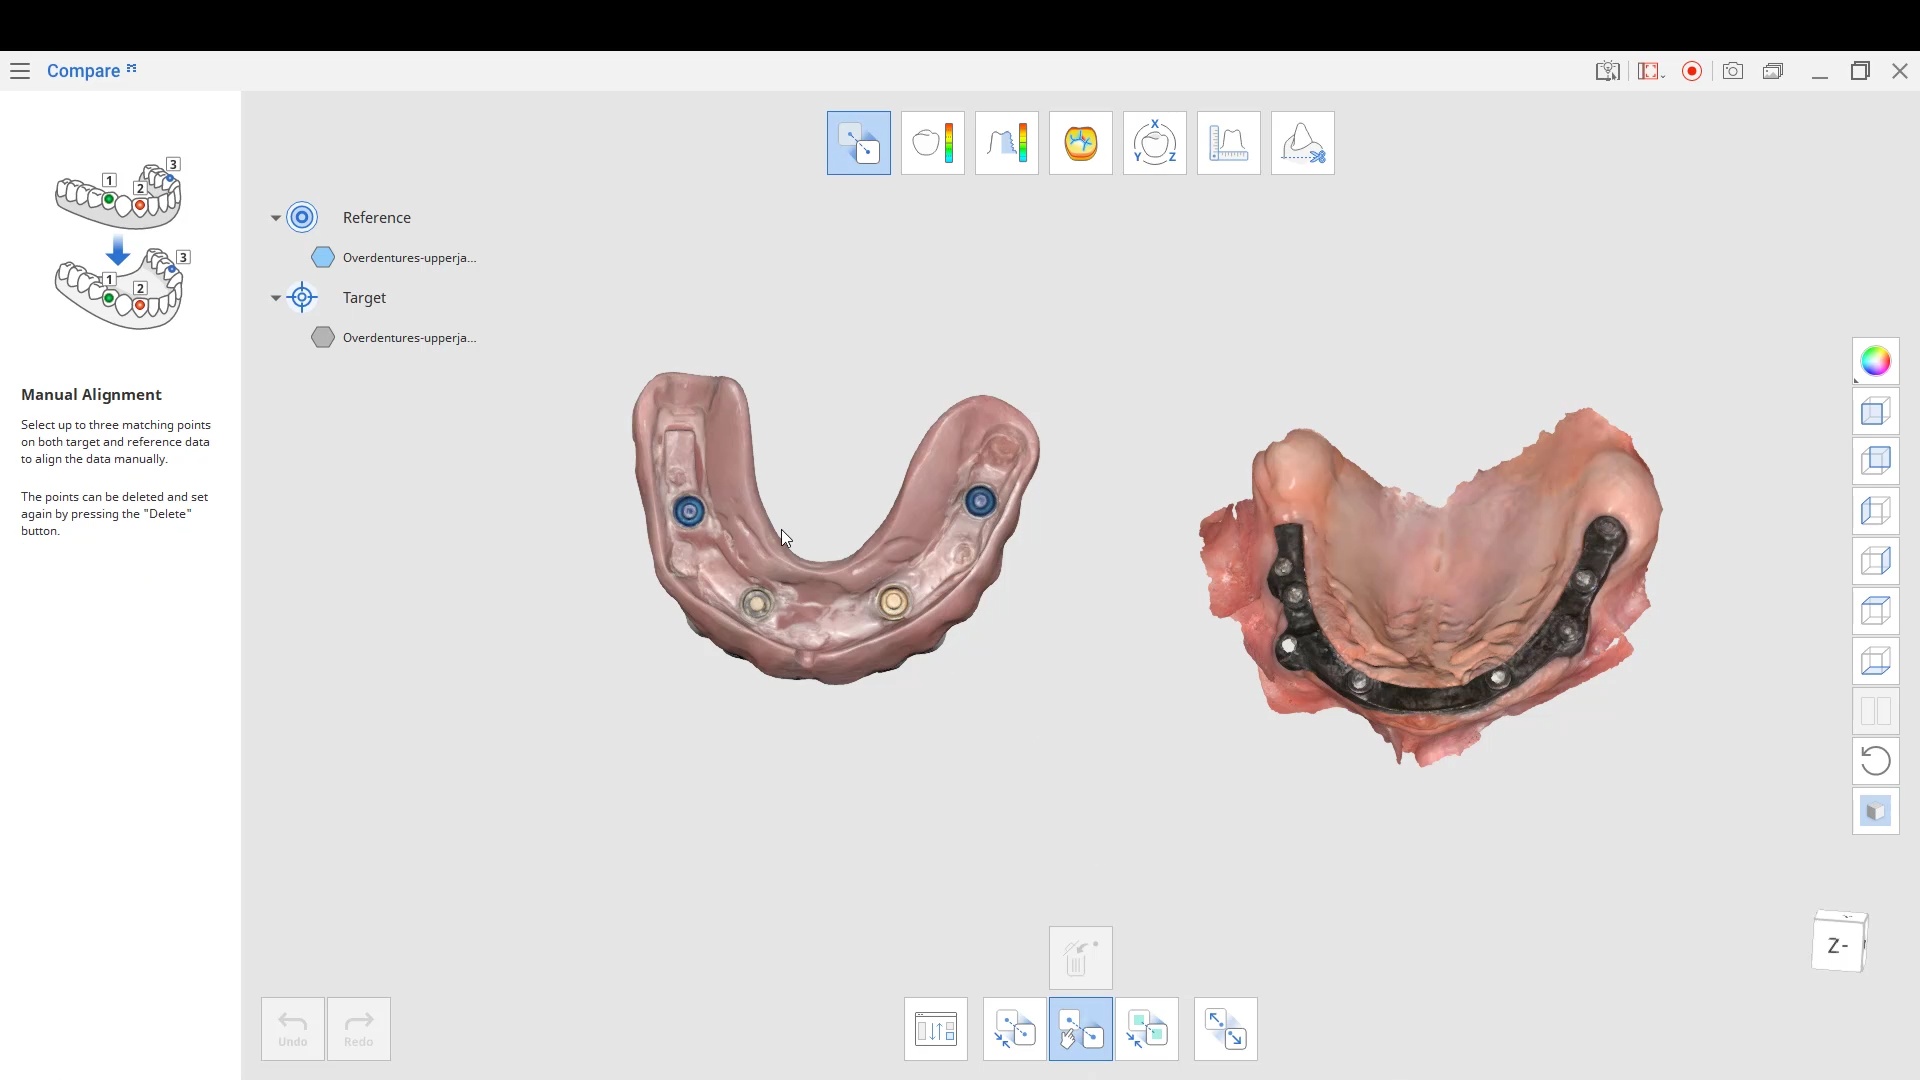Toggle blue hexagon of Reference Overdentures data

click(323, 257)
